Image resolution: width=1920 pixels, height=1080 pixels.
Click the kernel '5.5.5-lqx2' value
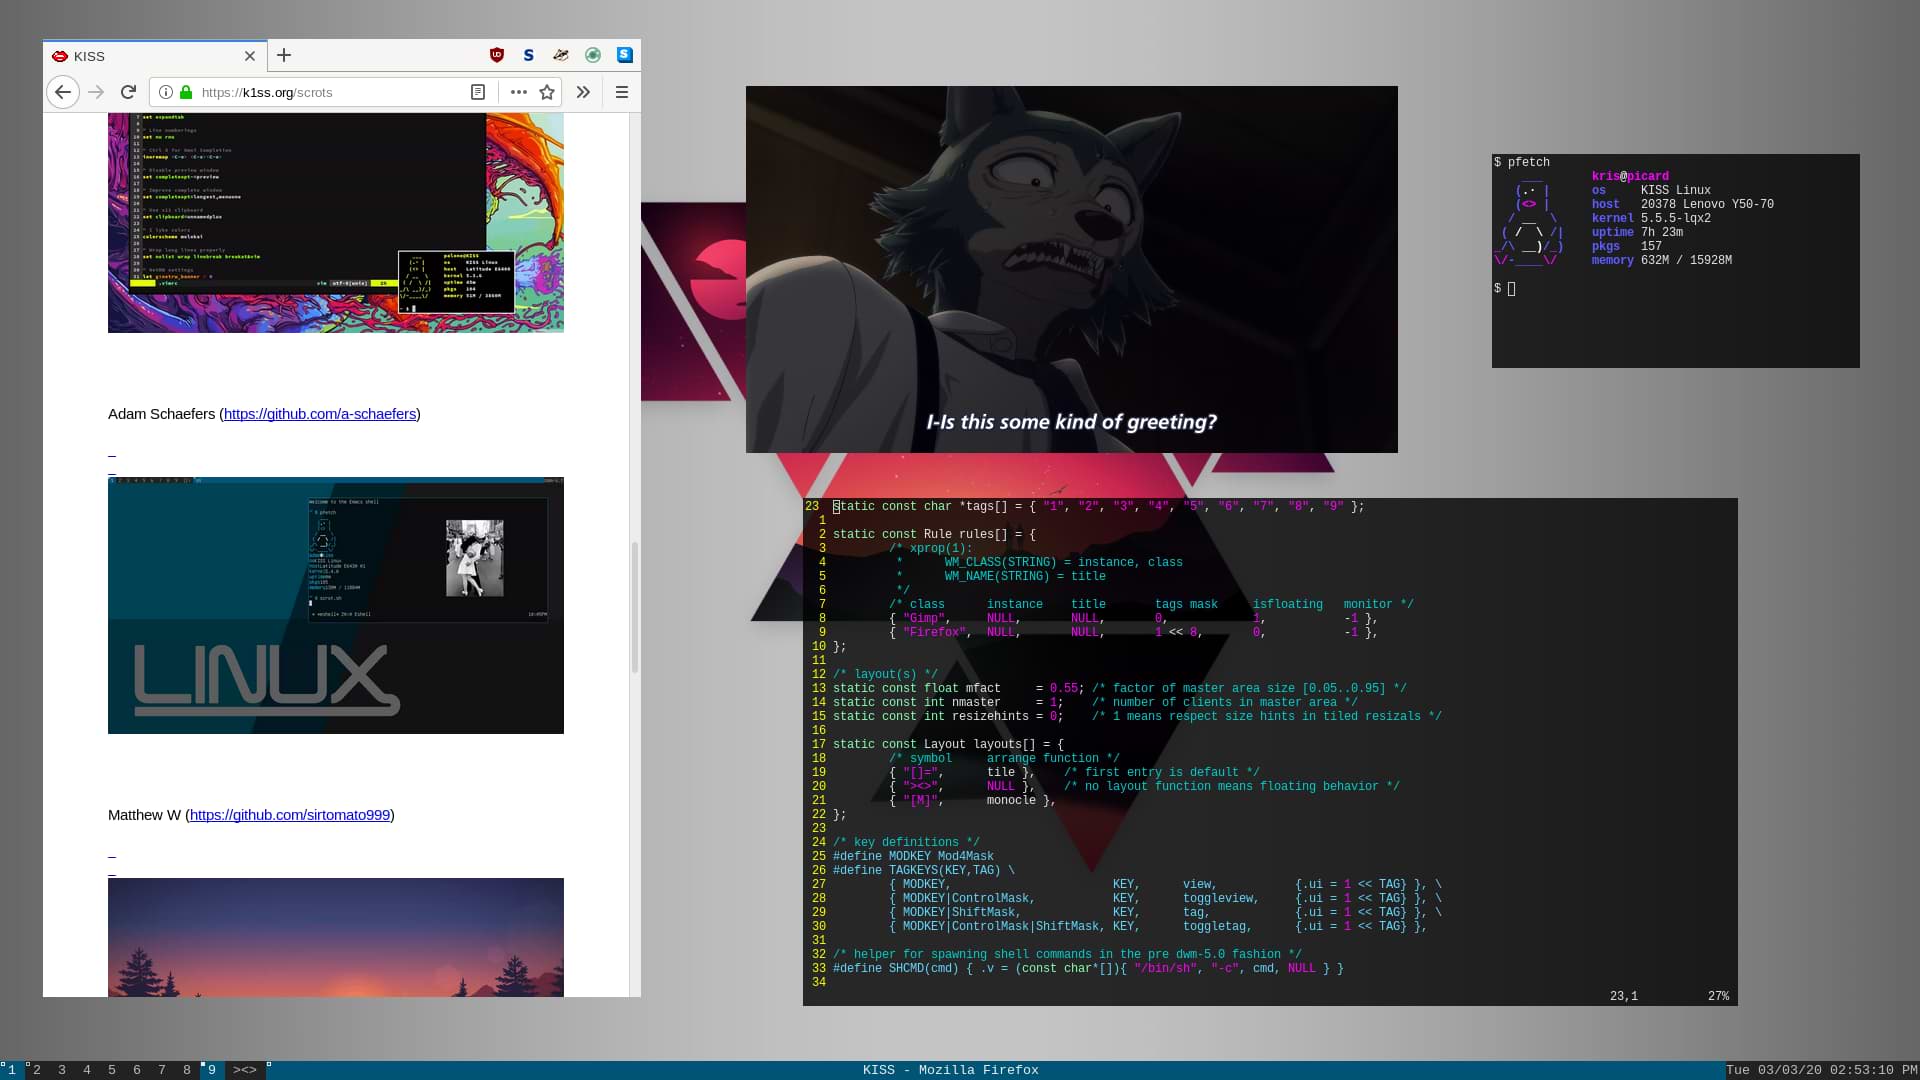tap(1676, 218)
